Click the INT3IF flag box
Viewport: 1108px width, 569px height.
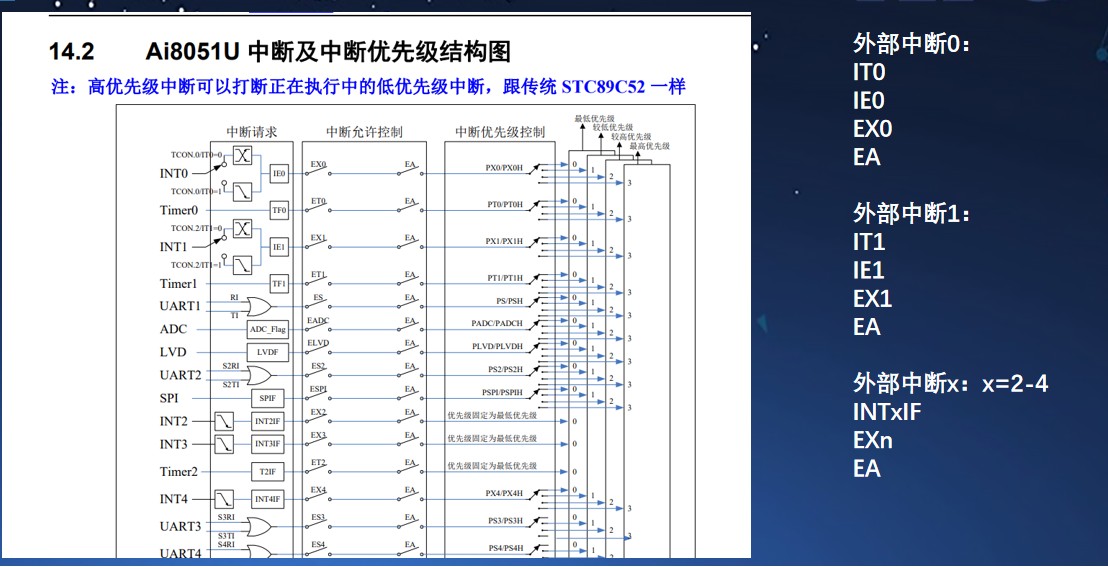pyautogui.click(x=267, y=444)
